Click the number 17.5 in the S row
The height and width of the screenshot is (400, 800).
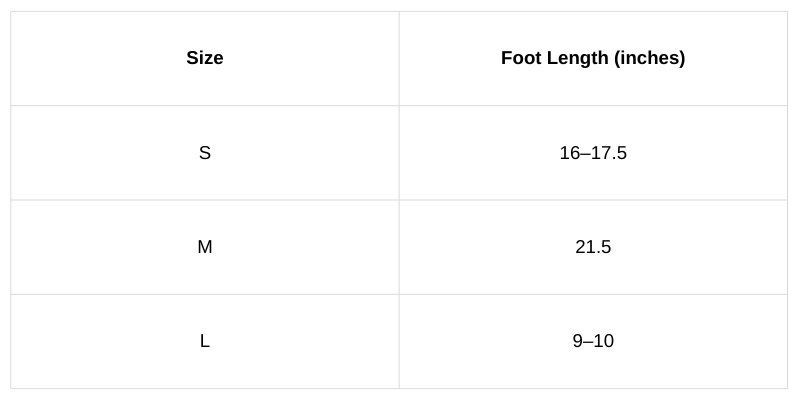coord(608,153)
